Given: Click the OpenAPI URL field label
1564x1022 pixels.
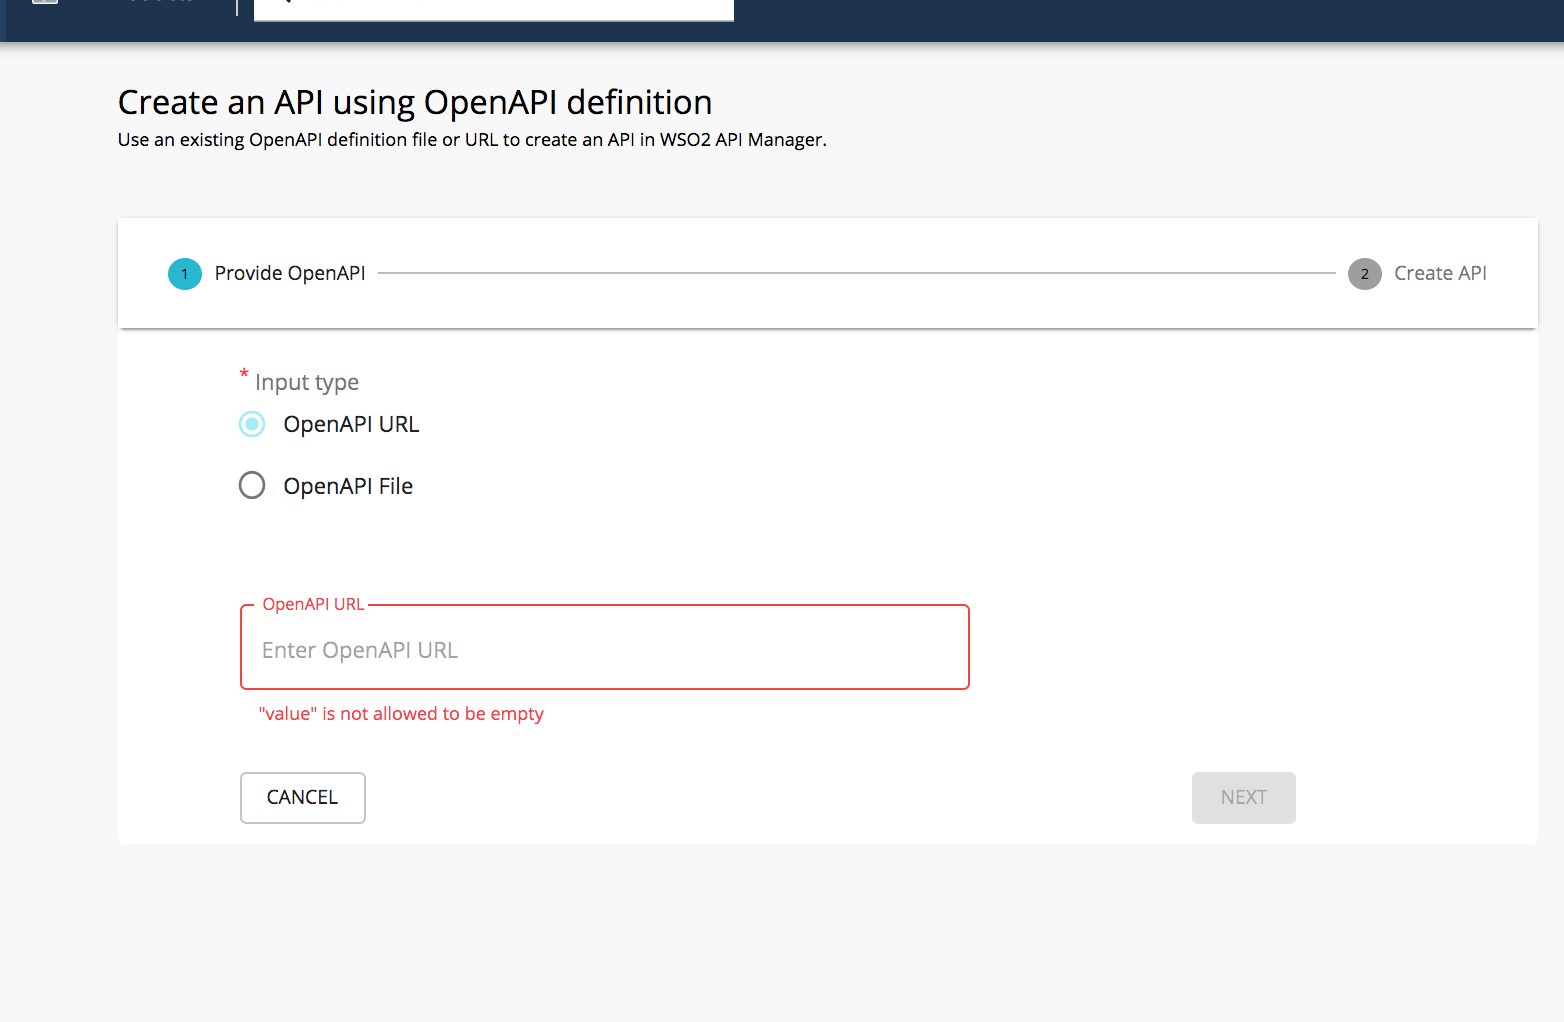Looking at the screenshot, I should [313, 603].
